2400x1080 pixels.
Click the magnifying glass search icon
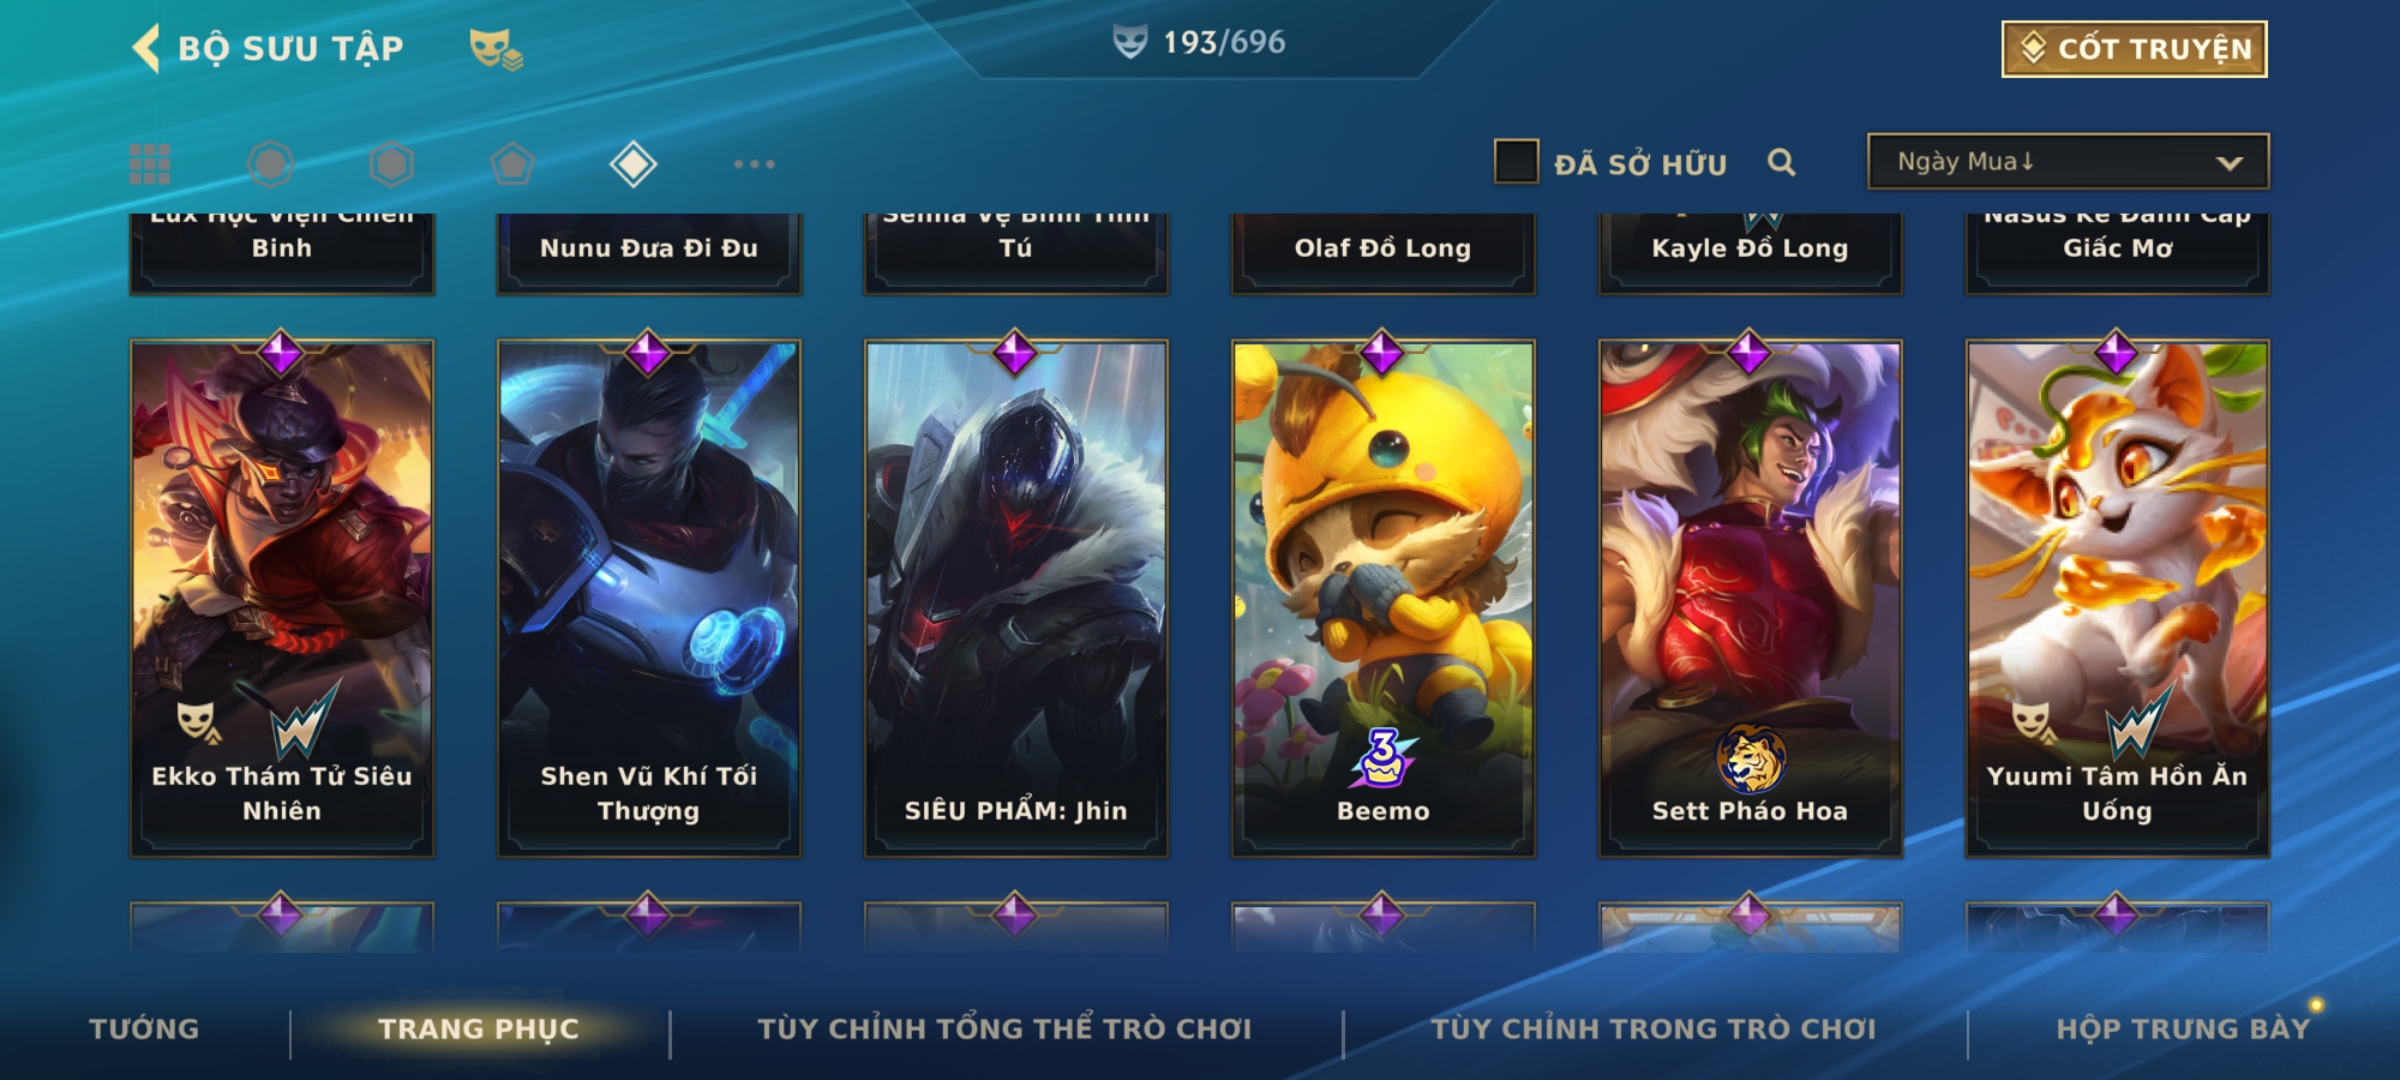1781,162
